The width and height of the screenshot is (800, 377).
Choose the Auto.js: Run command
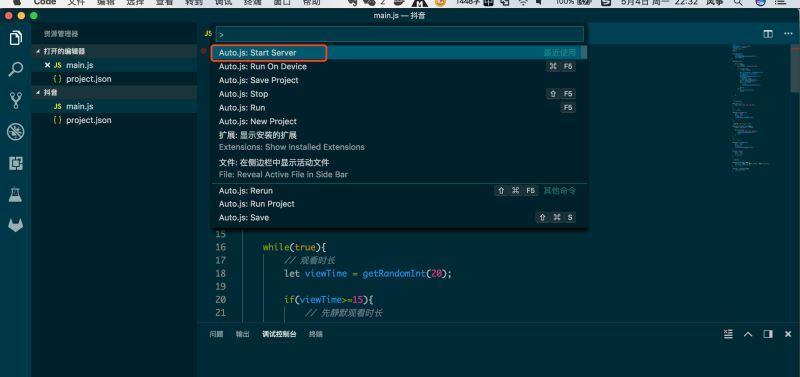pyautogui.click(x=399, y=108)
